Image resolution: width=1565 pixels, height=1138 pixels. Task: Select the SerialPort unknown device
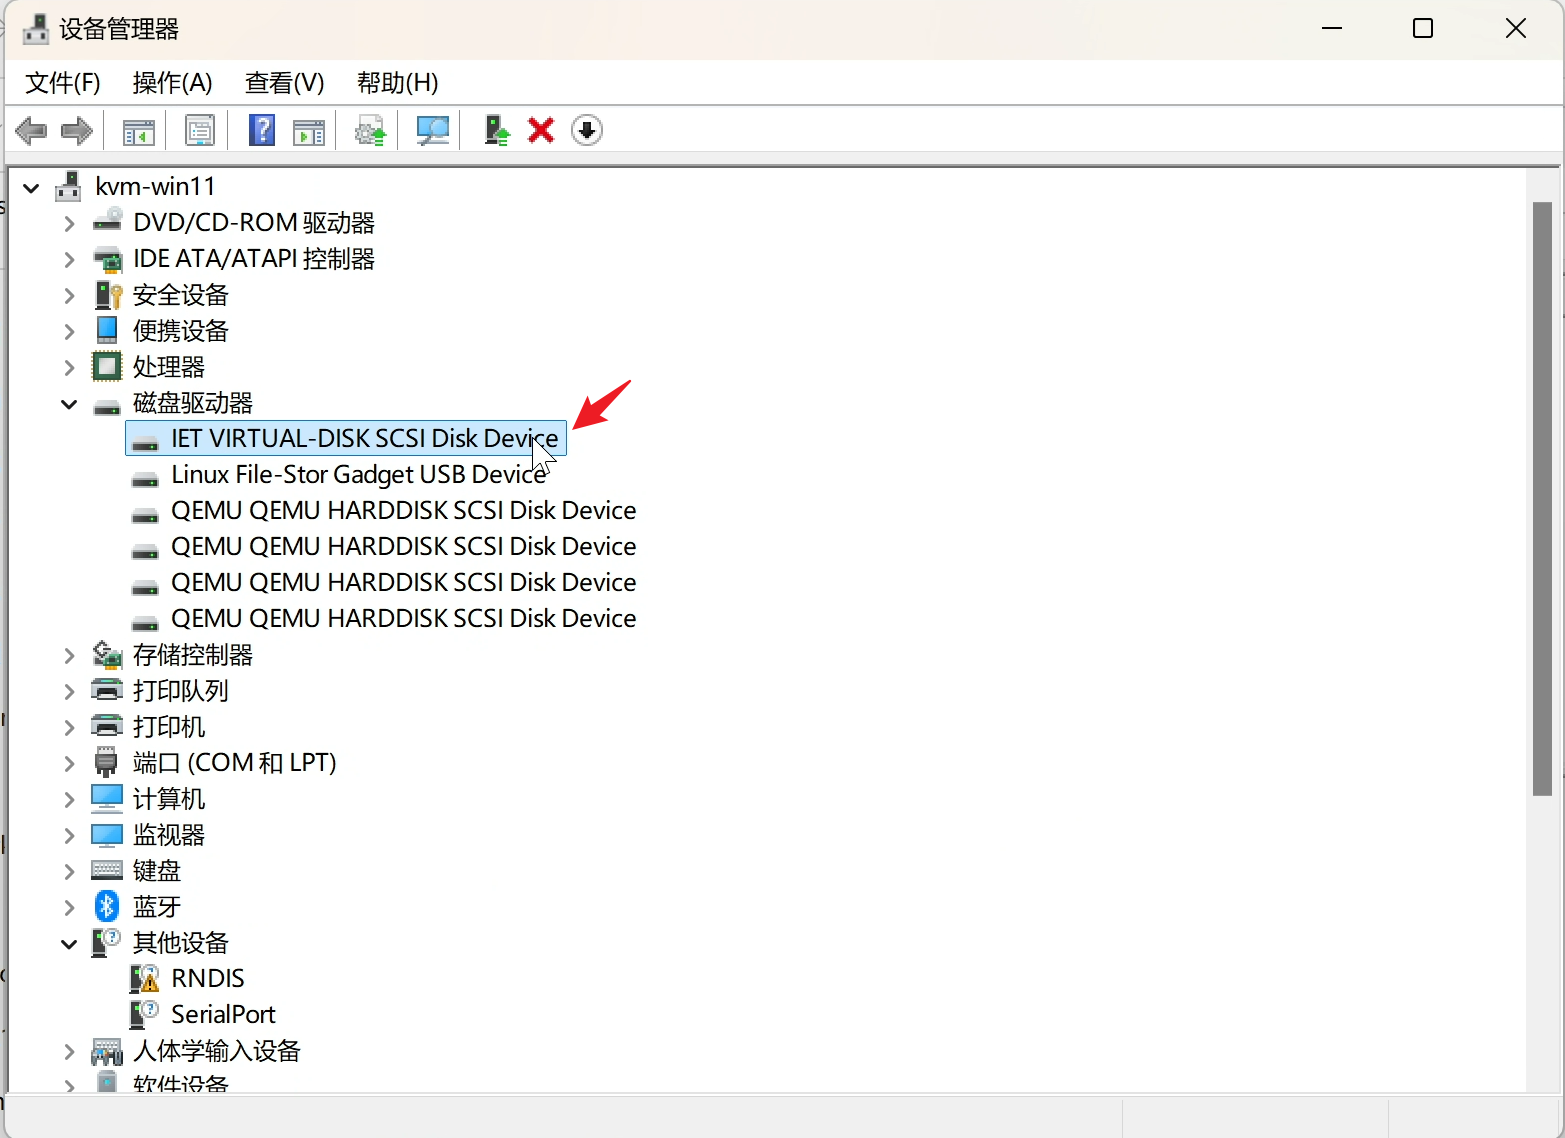[222, 1015]
